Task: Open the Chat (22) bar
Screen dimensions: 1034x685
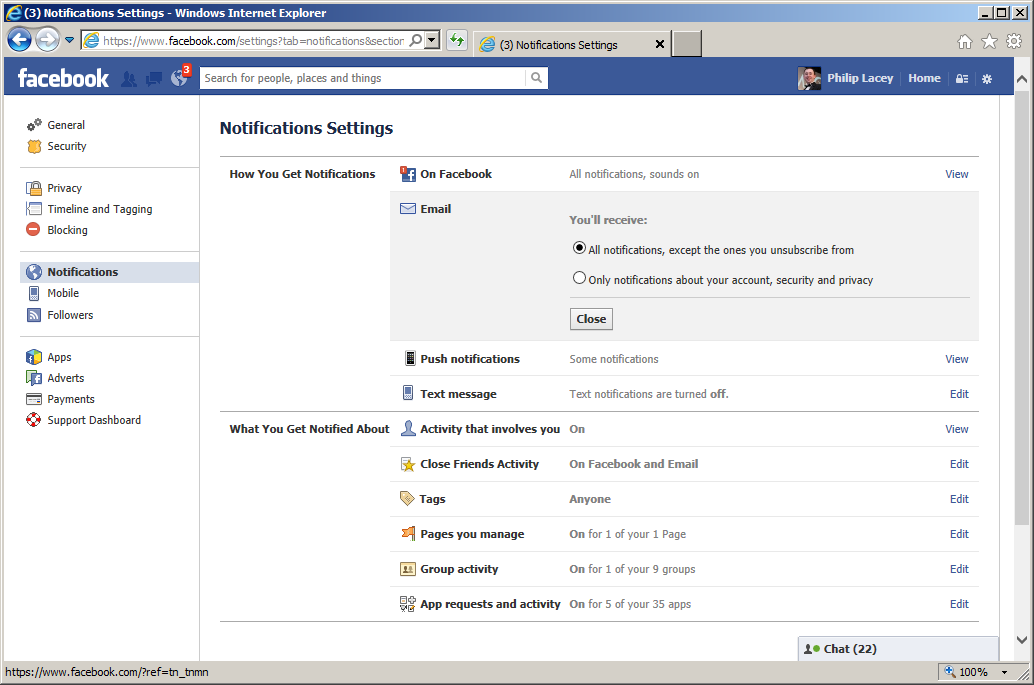Action: (x=898, y=649)
